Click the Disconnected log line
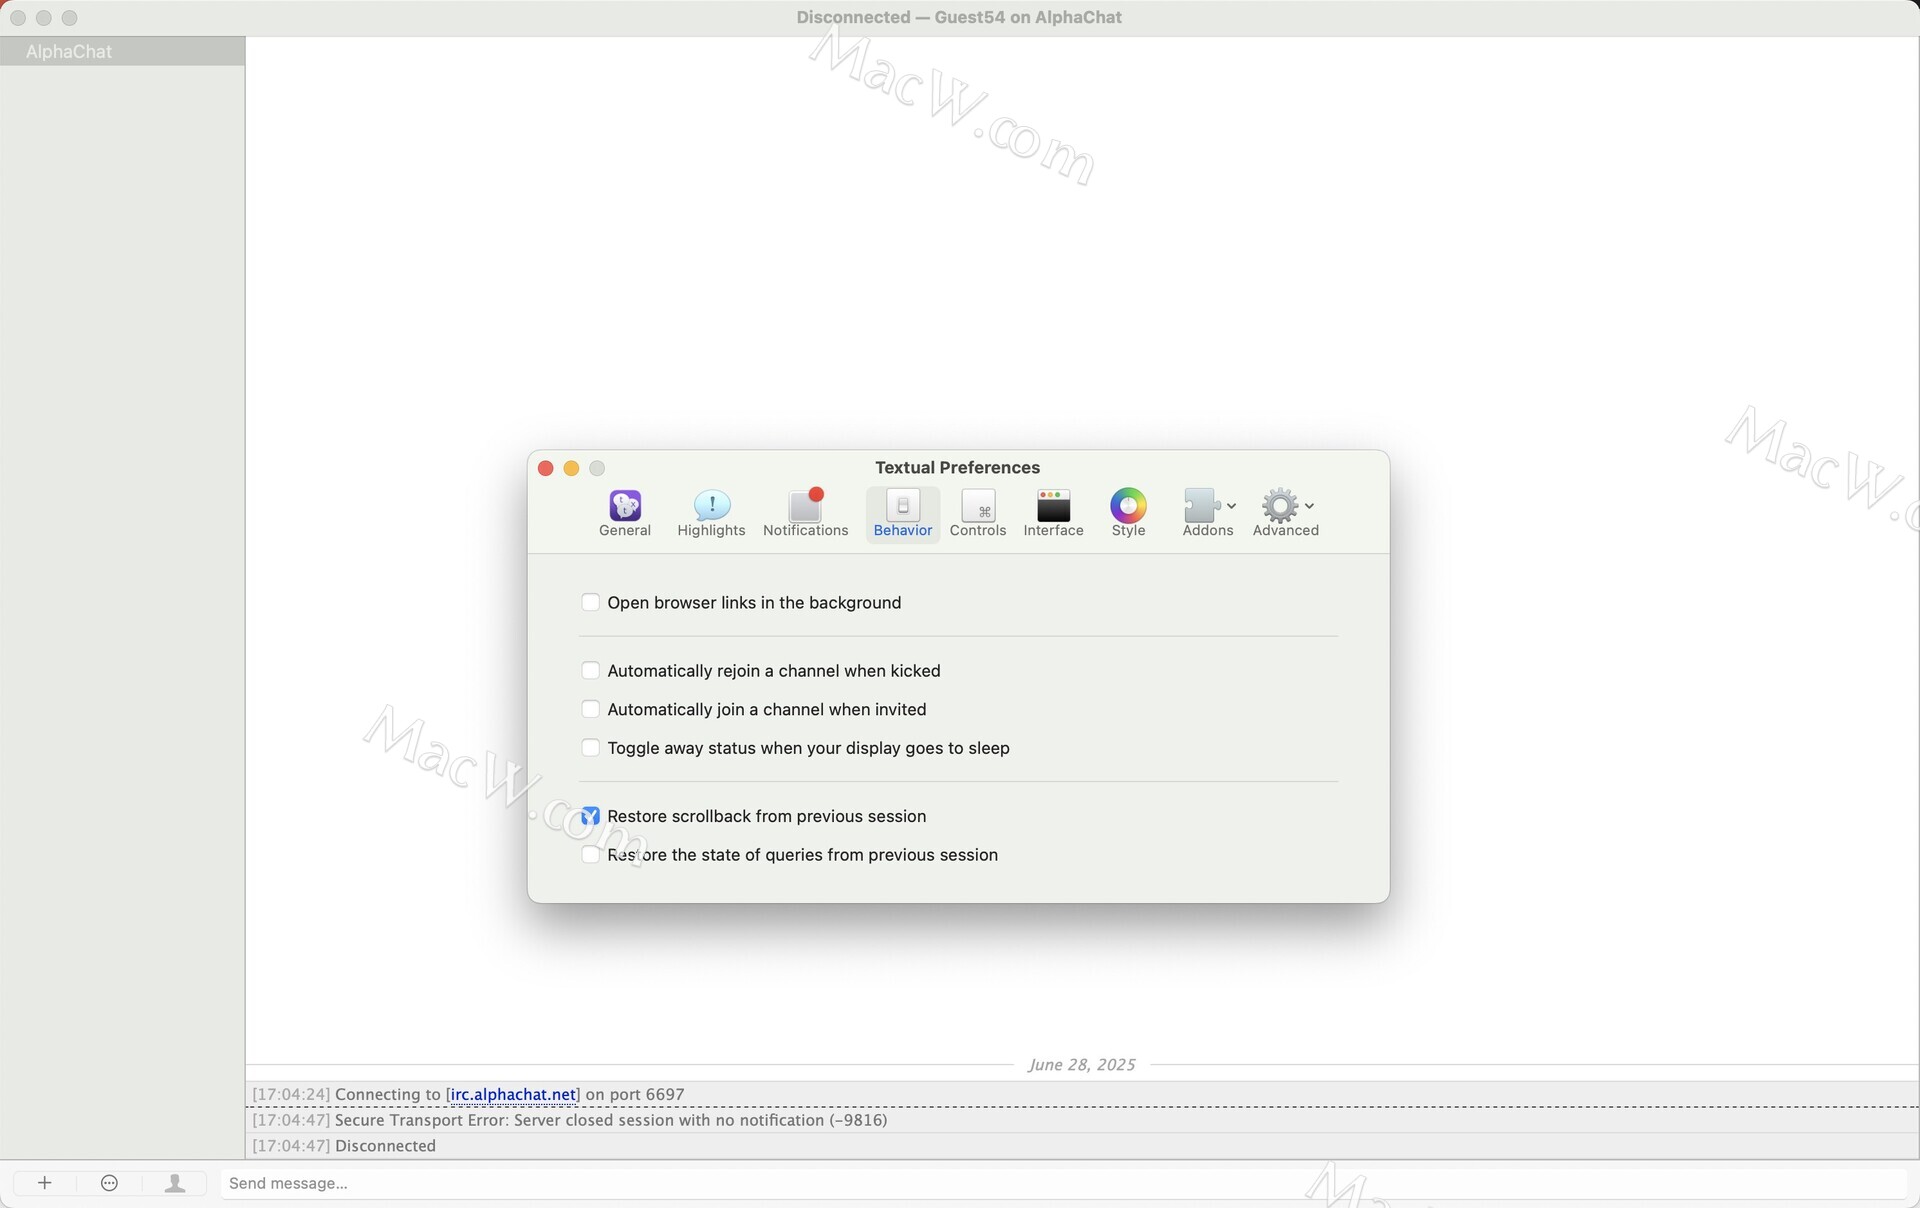Image resolution: width=1920 pixels, height=1208 pixels. click(1082, 1146)
